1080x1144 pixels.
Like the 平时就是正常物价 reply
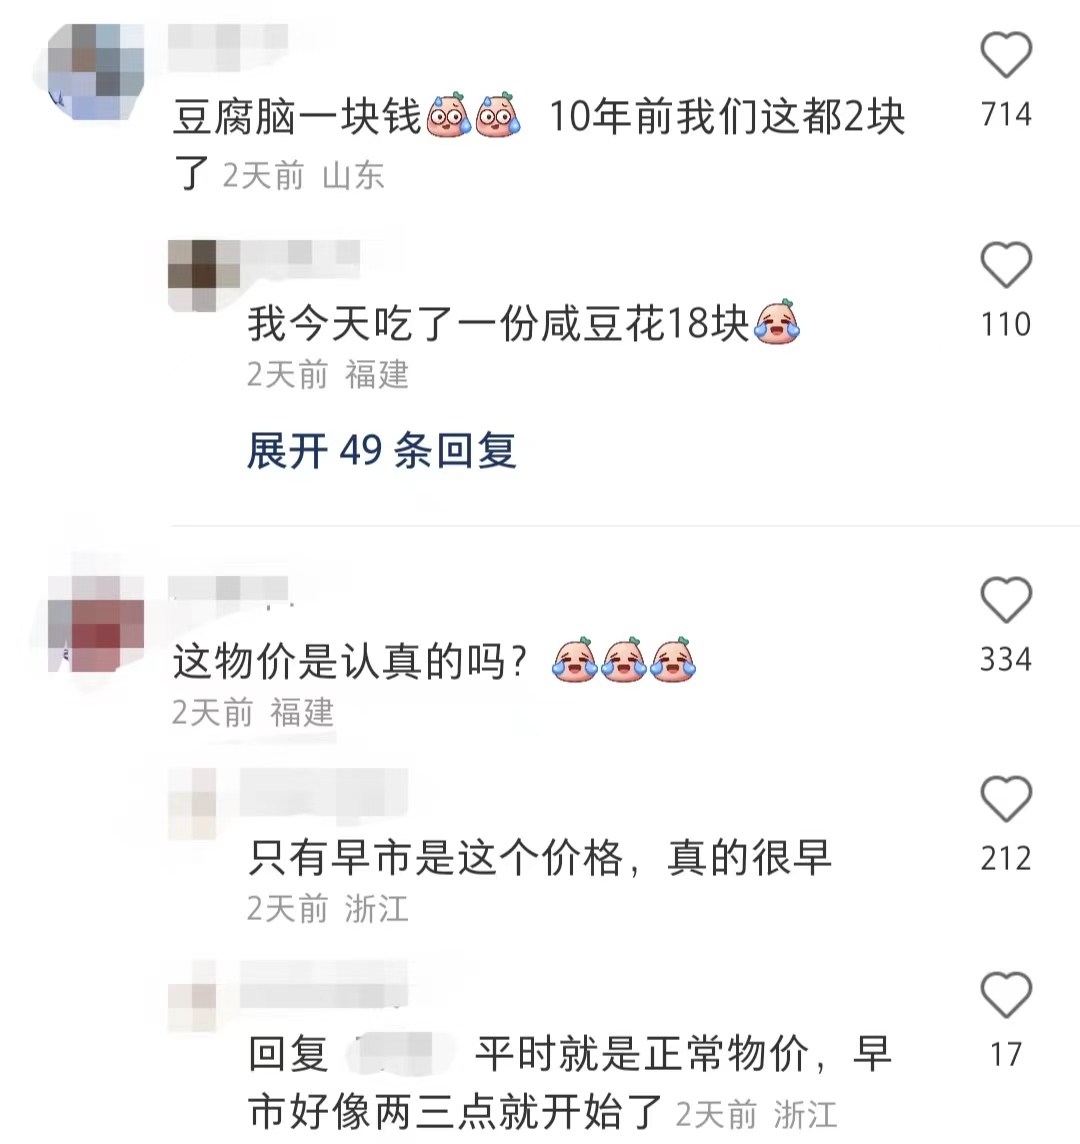1006,994
